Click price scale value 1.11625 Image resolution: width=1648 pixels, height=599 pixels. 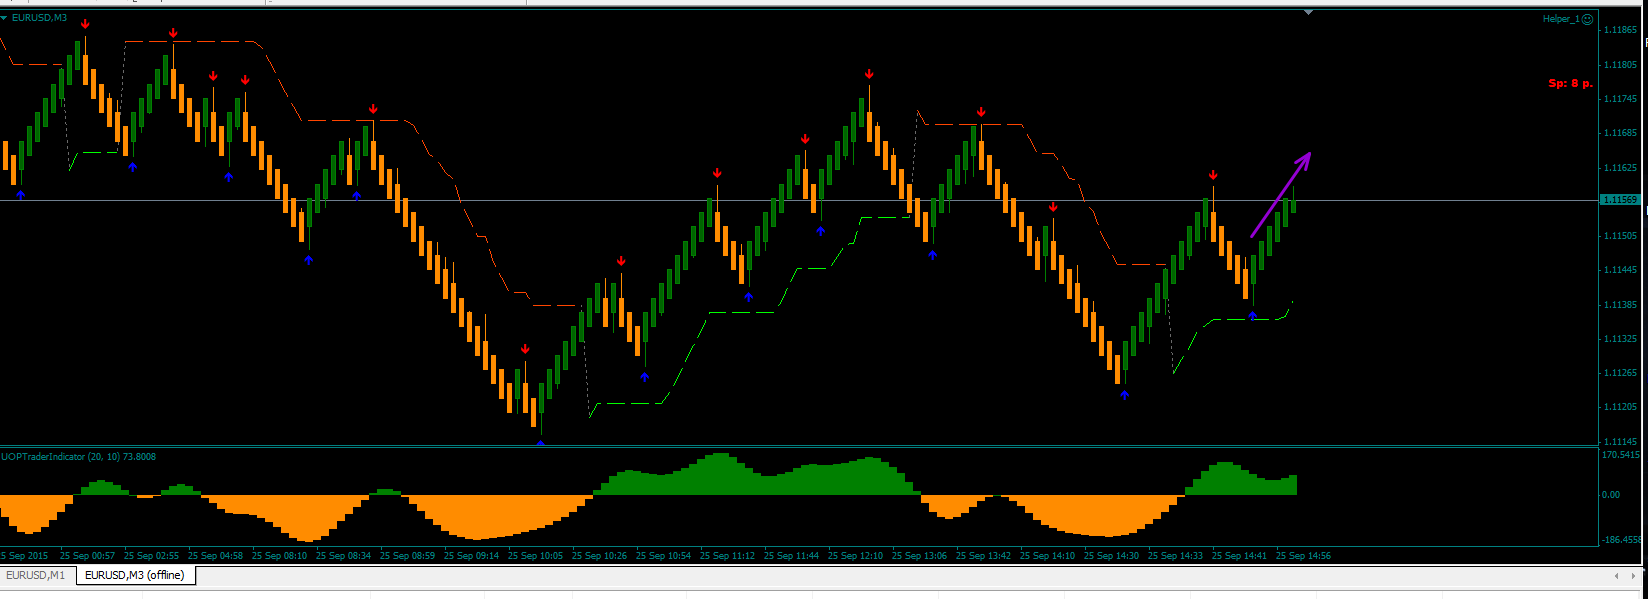point(1620,168)
